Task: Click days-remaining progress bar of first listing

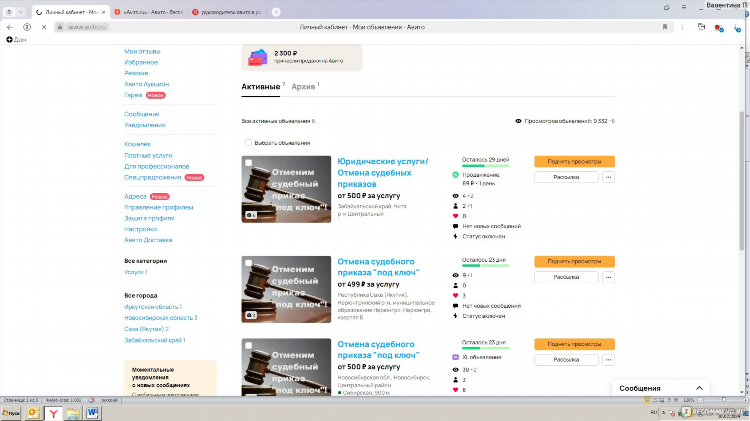Action: pos(485,166)
